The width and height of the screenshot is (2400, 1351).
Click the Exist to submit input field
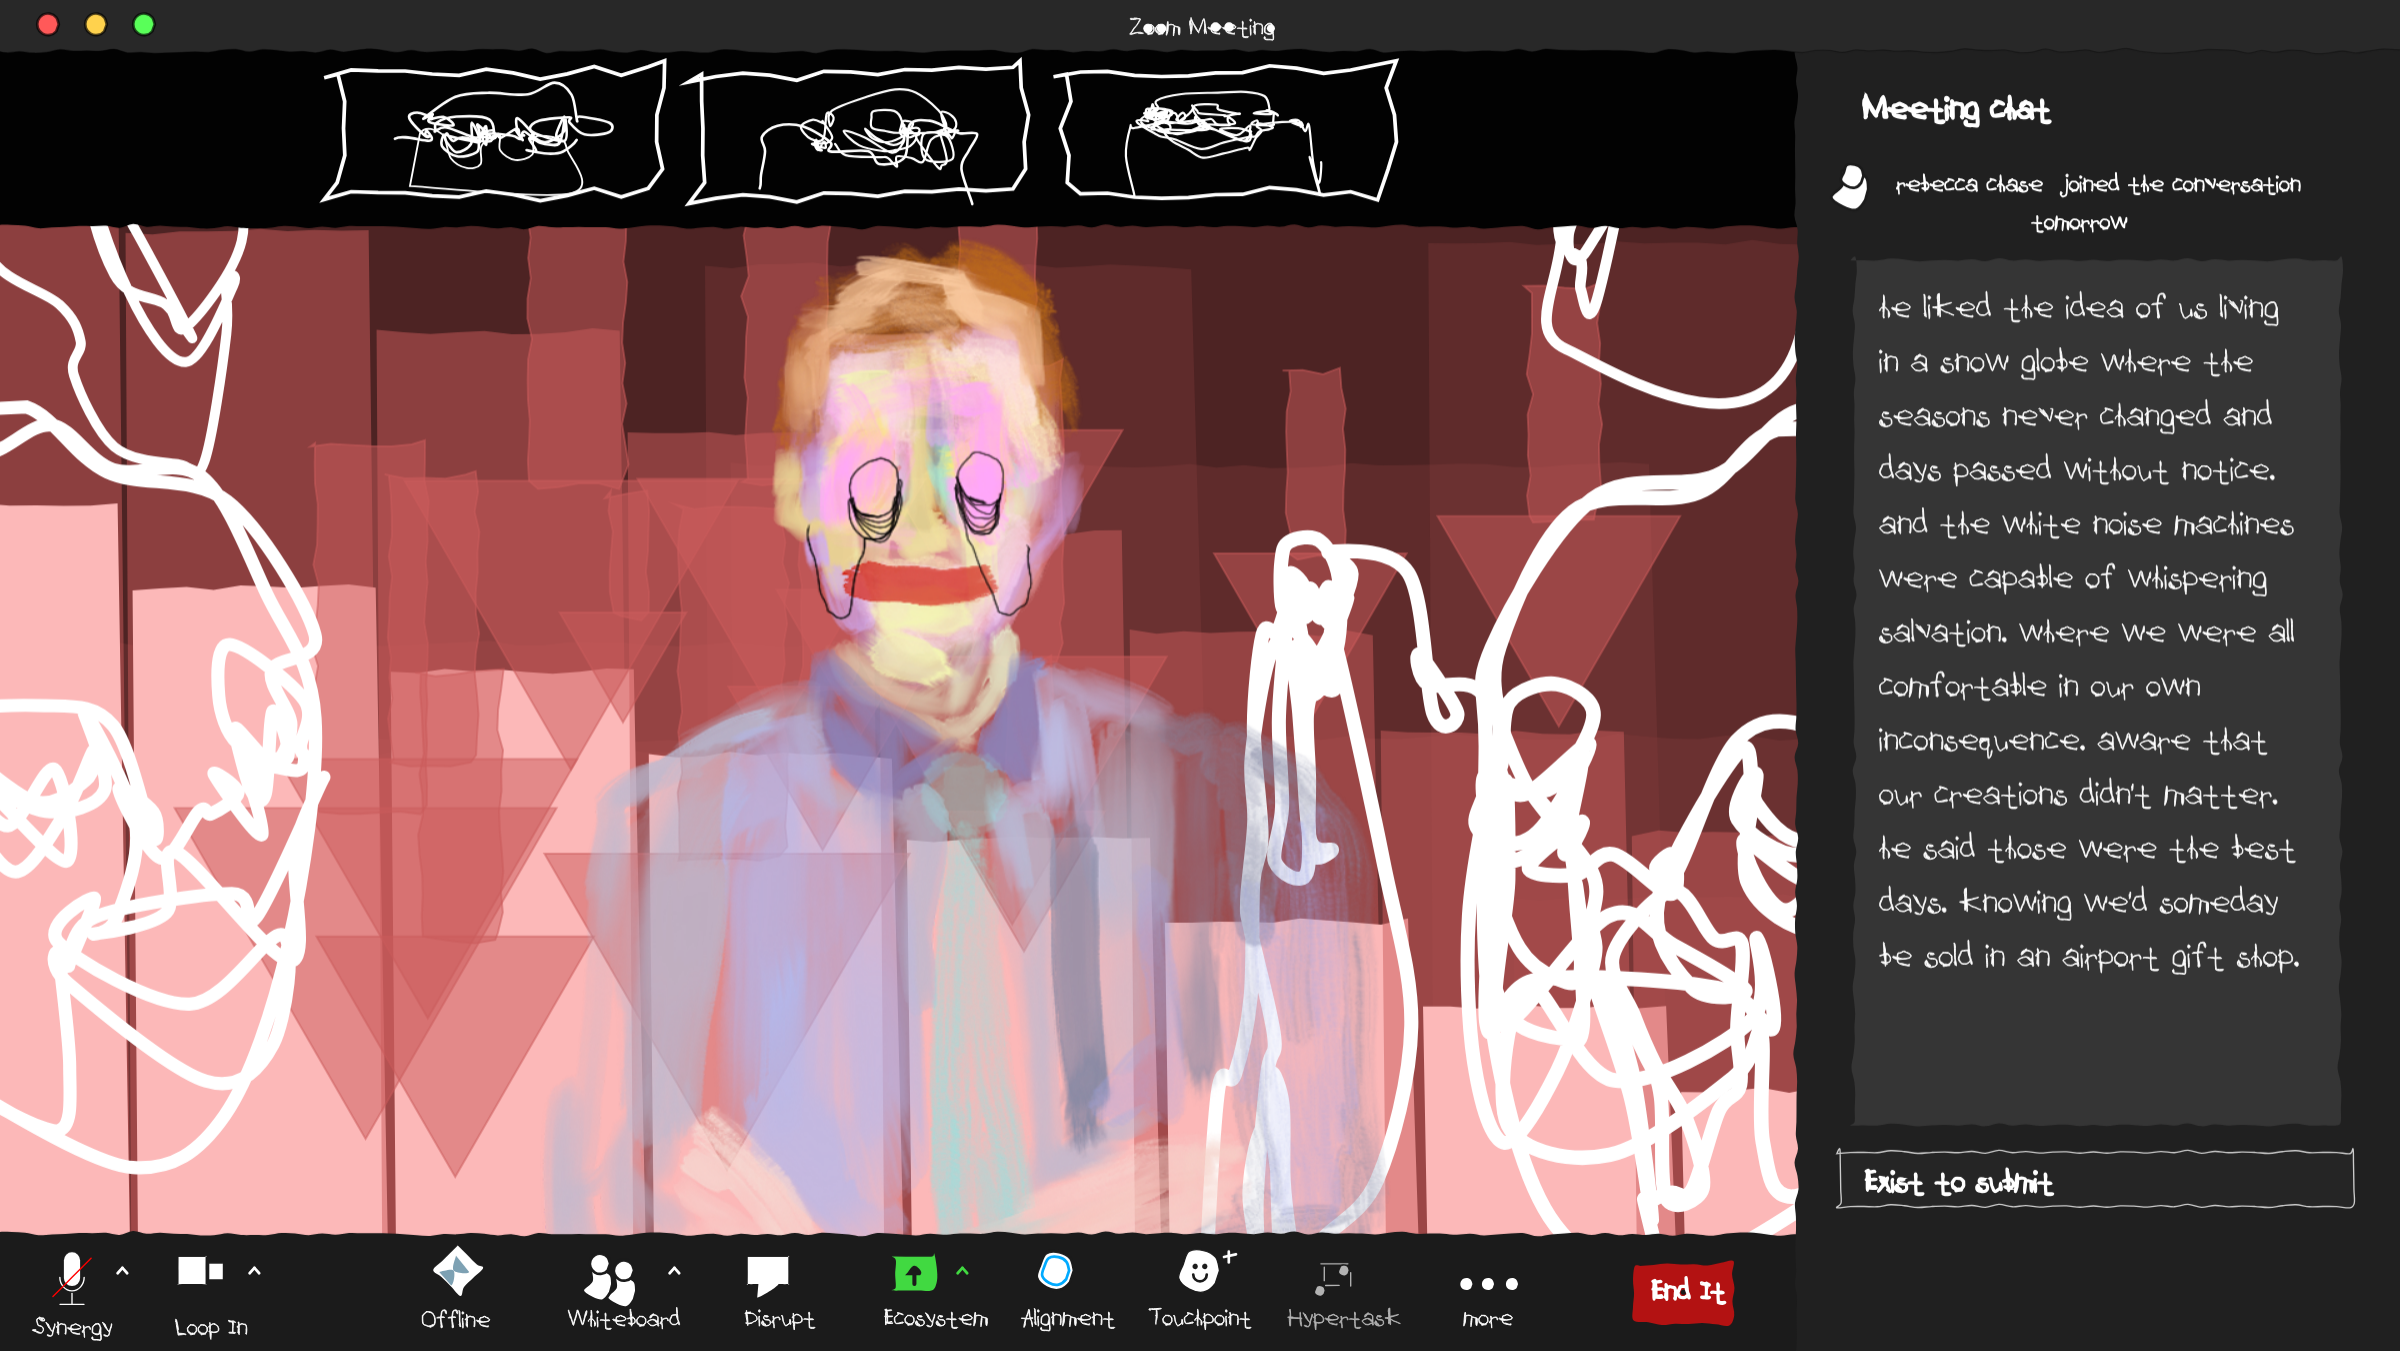click(x=2095, y=1182)
